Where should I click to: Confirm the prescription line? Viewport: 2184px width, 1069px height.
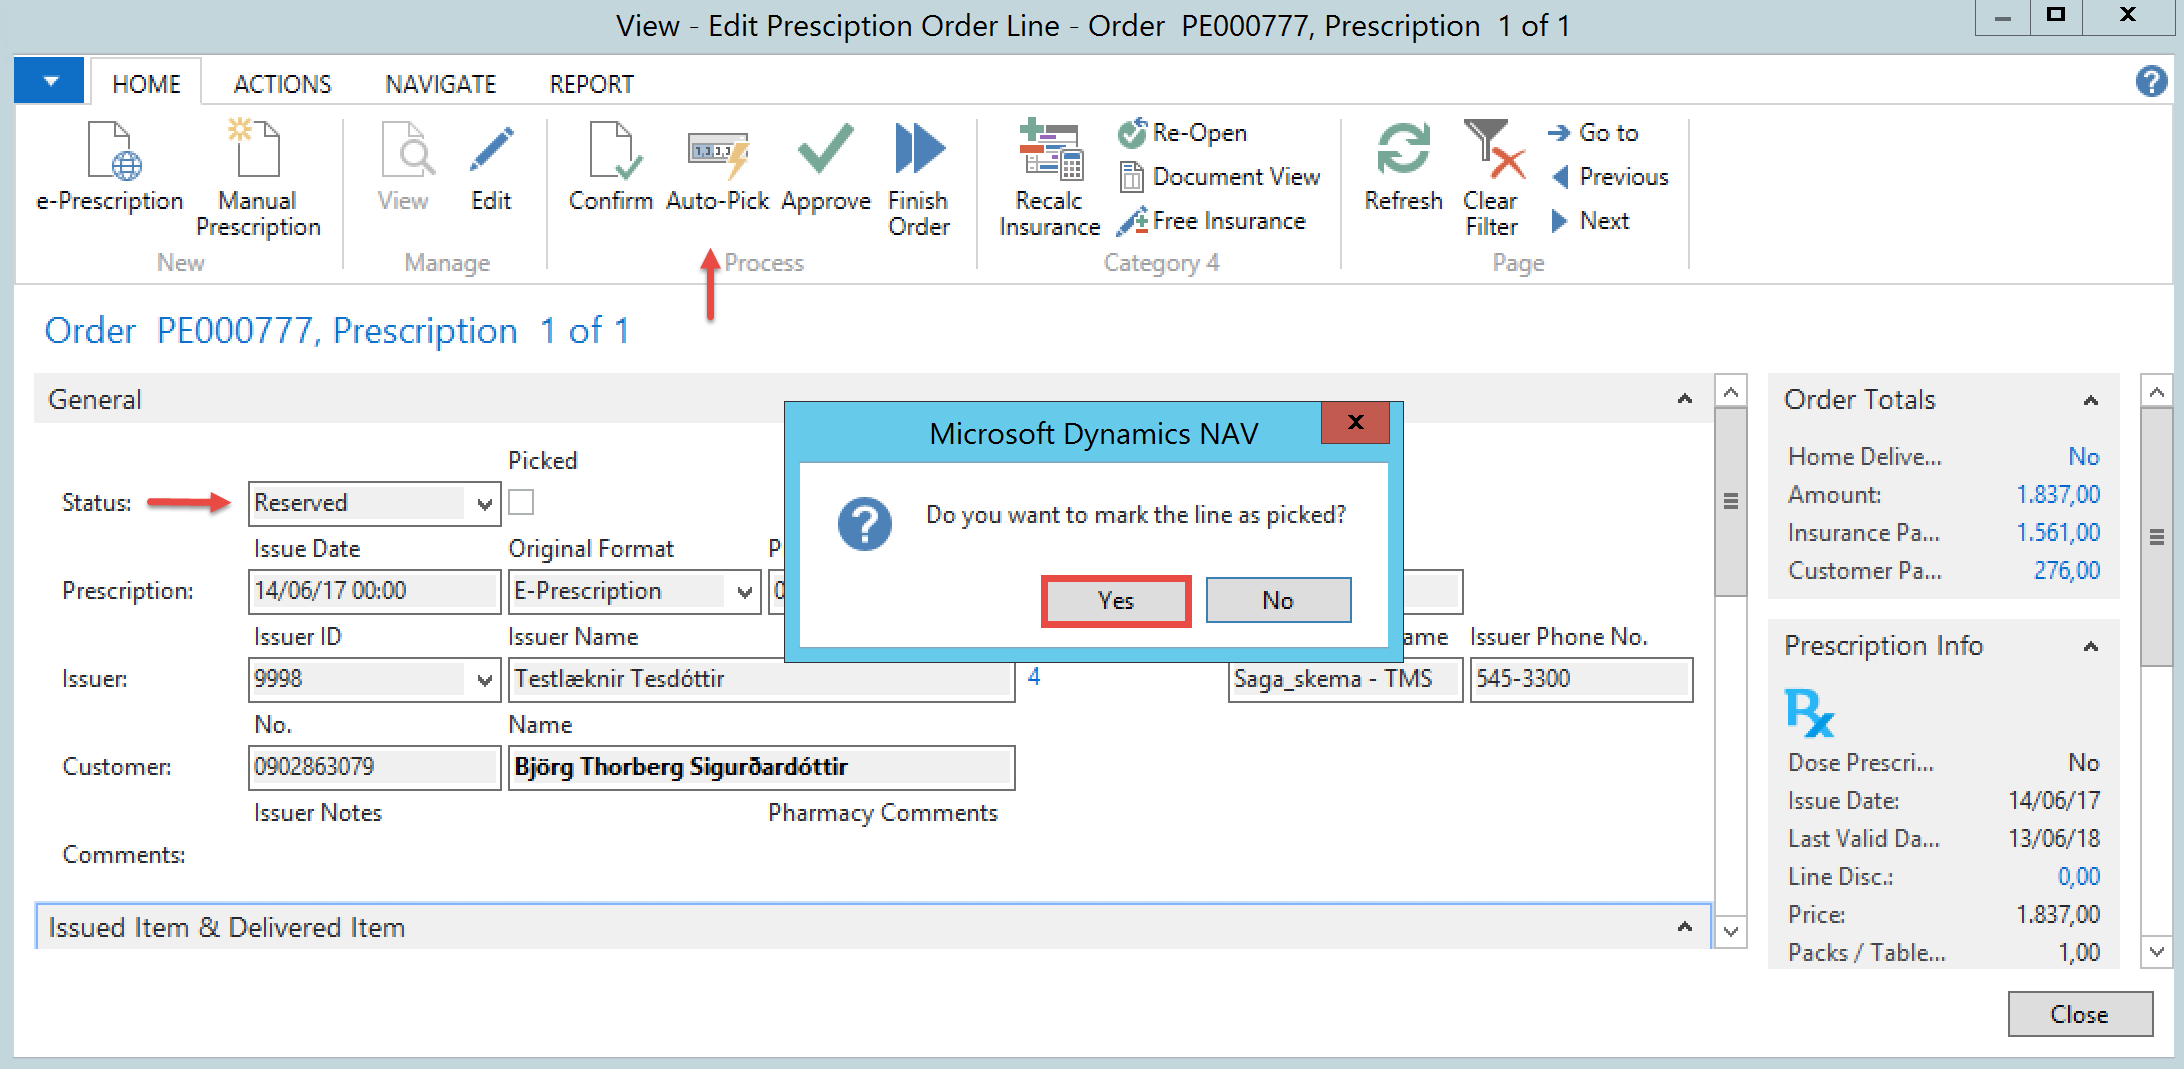click(x=611, y=167)
